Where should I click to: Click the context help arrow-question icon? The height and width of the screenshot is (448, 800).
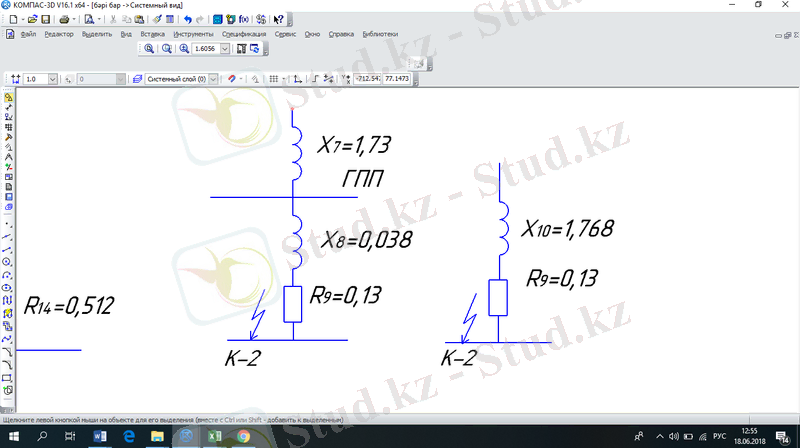point(279,19)
